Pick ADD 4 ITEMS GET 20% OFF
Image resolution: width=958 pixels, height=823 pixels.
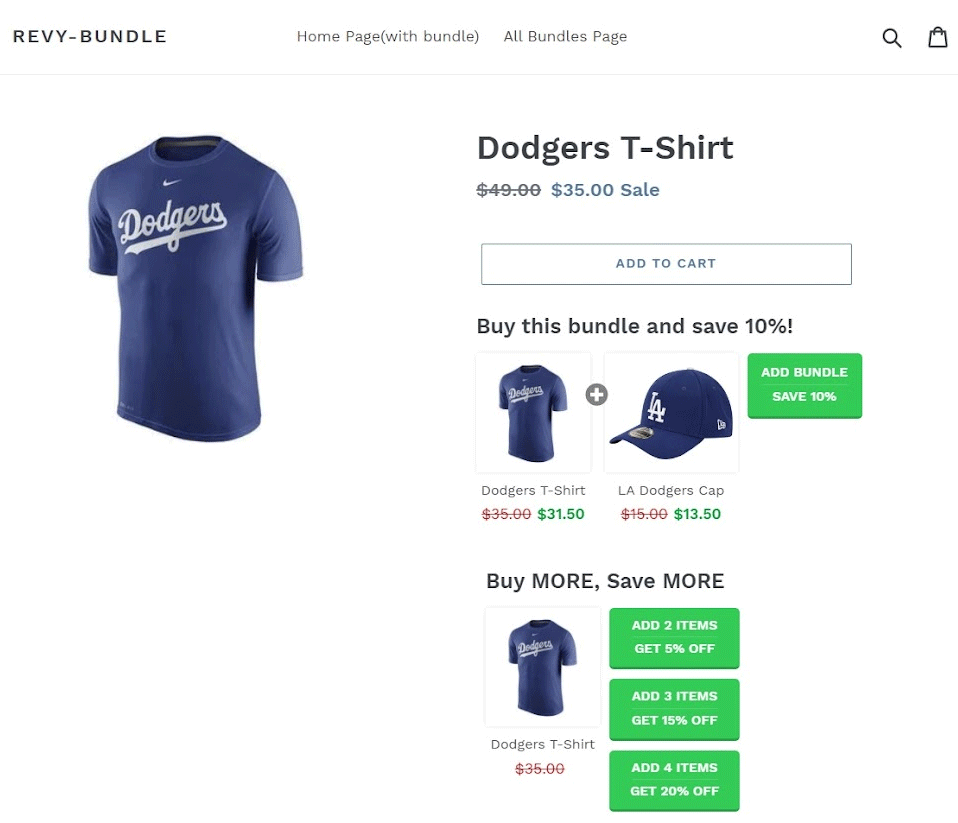click(x=674, y=780)
